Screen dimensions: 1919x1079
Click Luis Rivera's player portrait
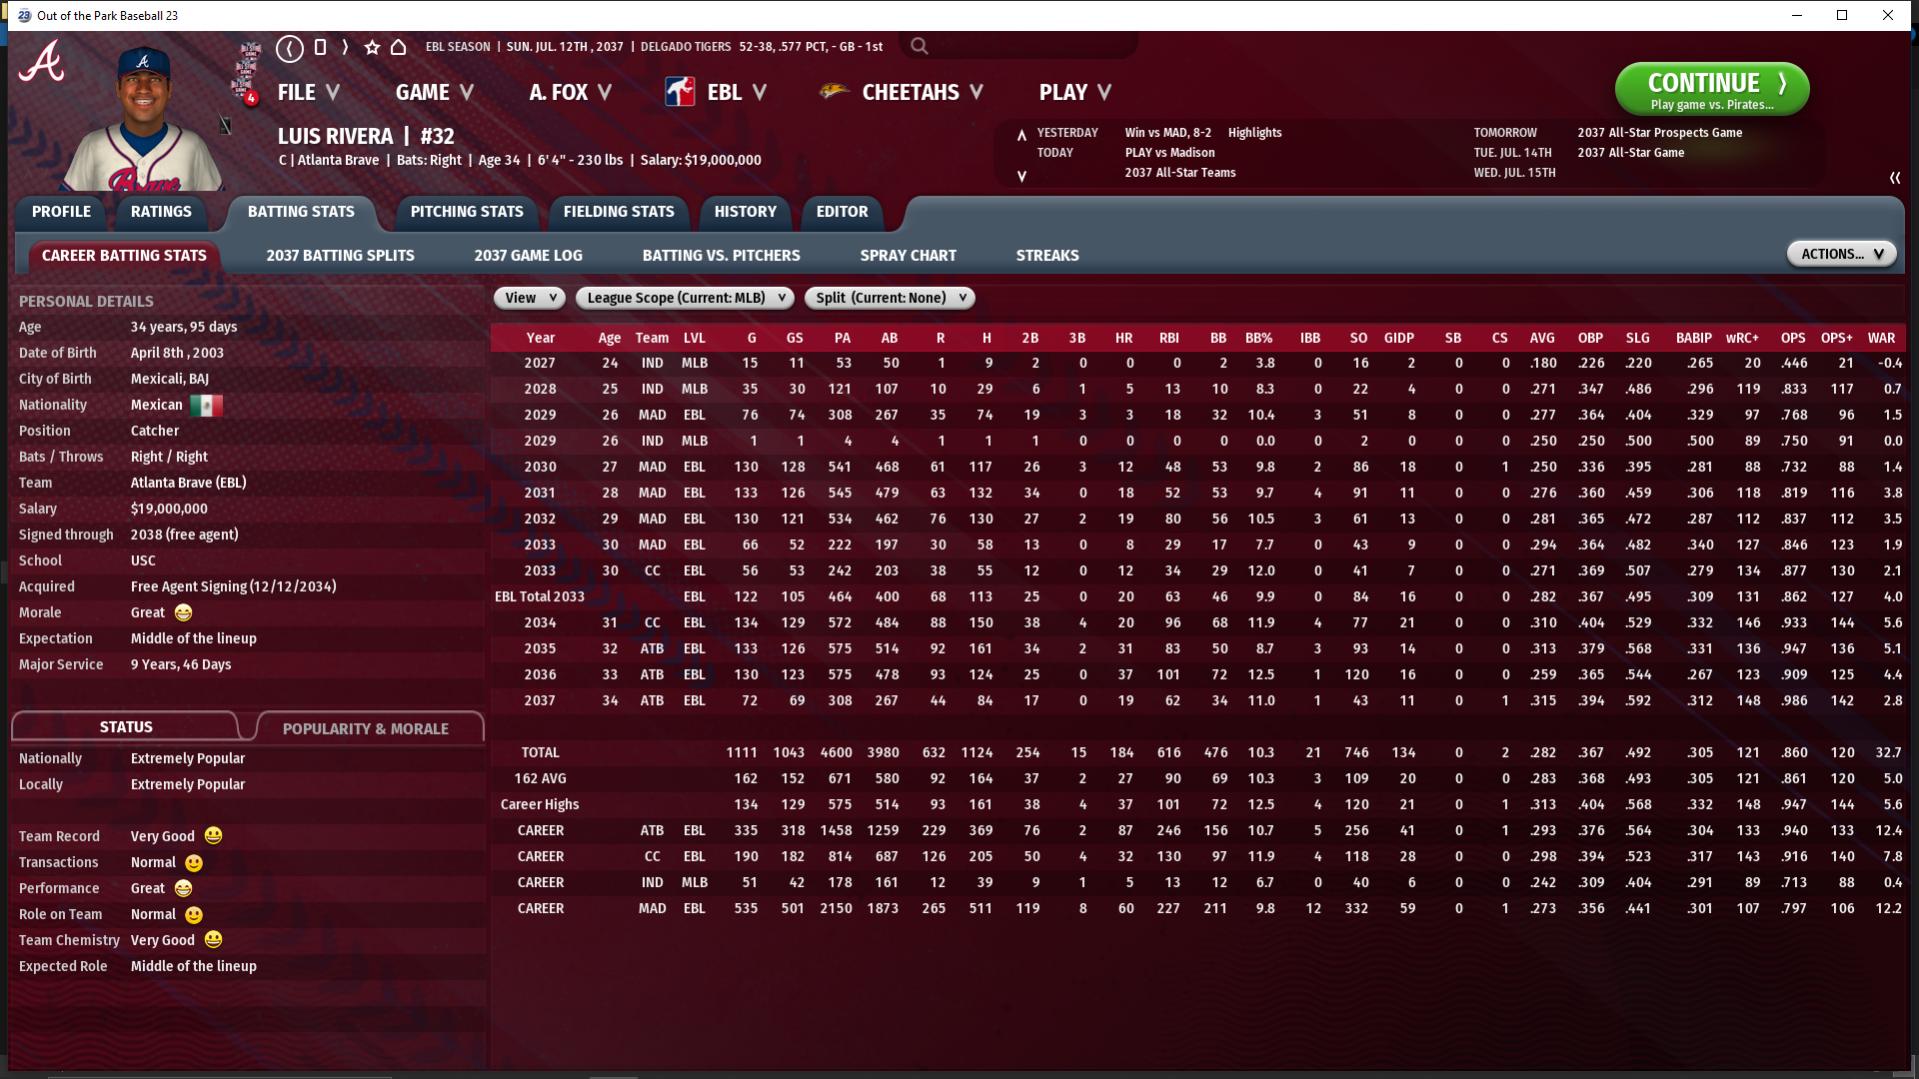point(144,118)
